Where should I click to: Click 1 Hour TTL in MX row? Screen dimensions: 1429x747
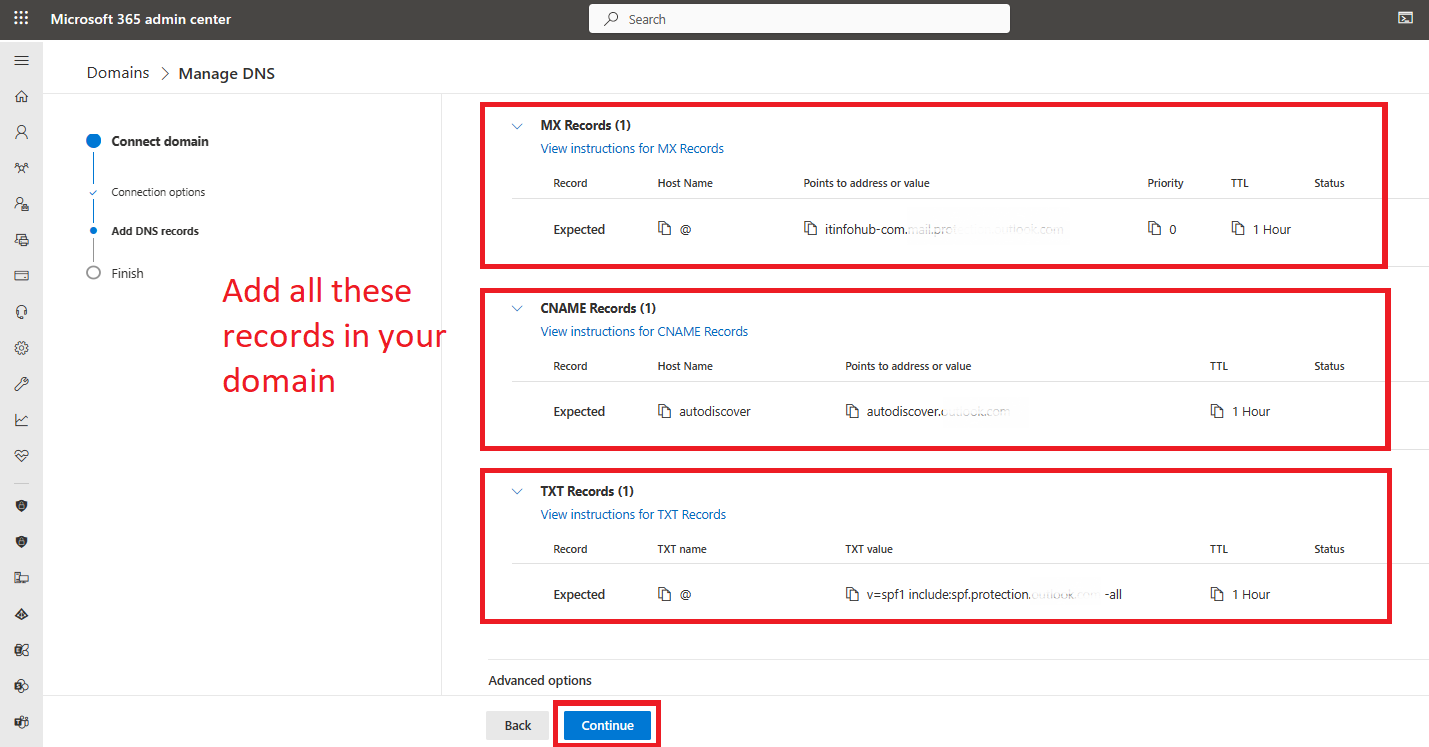(1272, 229)
